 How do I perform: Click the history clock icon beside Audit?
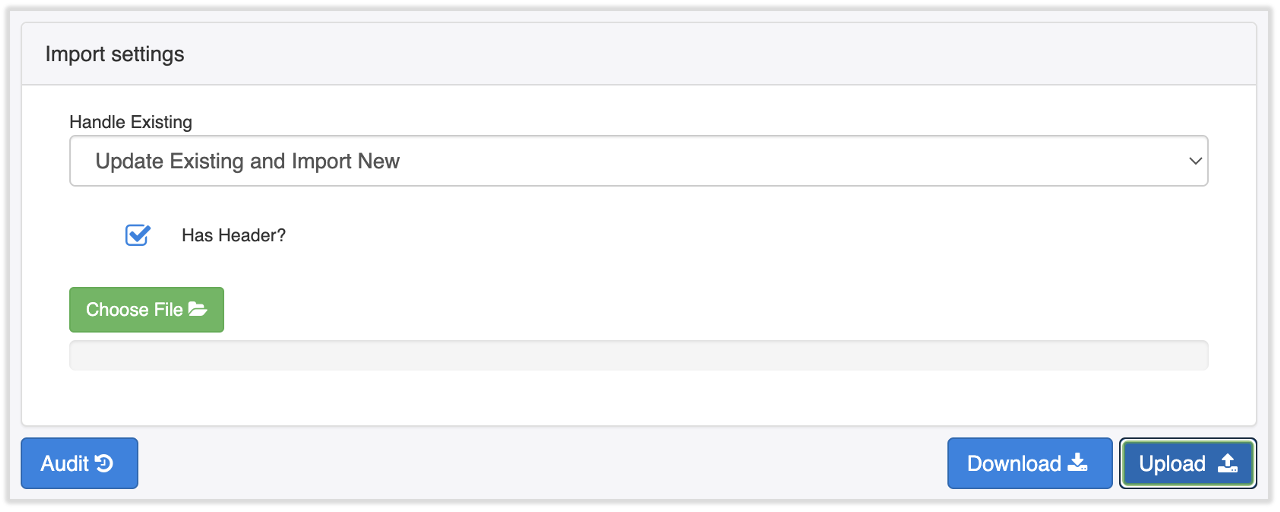pyautogui.click(x=104, y=464)
